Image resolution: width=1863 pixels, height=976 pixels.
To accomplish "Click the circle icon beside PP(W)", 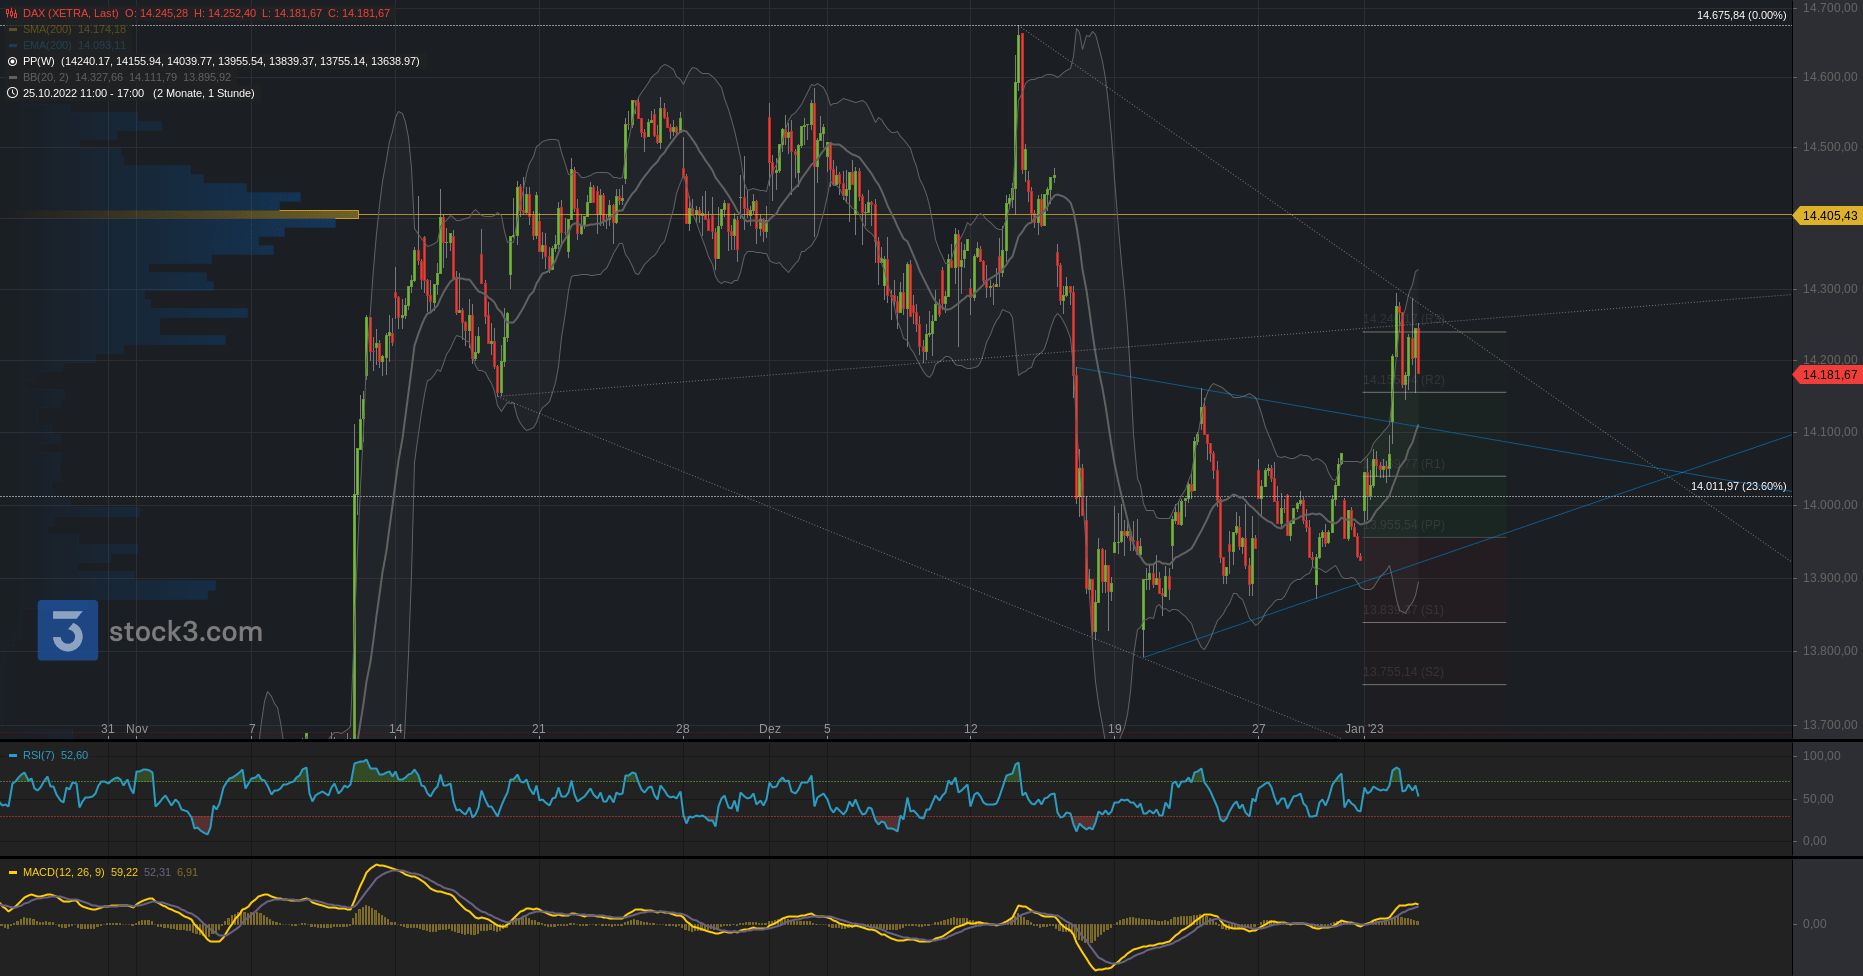I will click(12, 61).
